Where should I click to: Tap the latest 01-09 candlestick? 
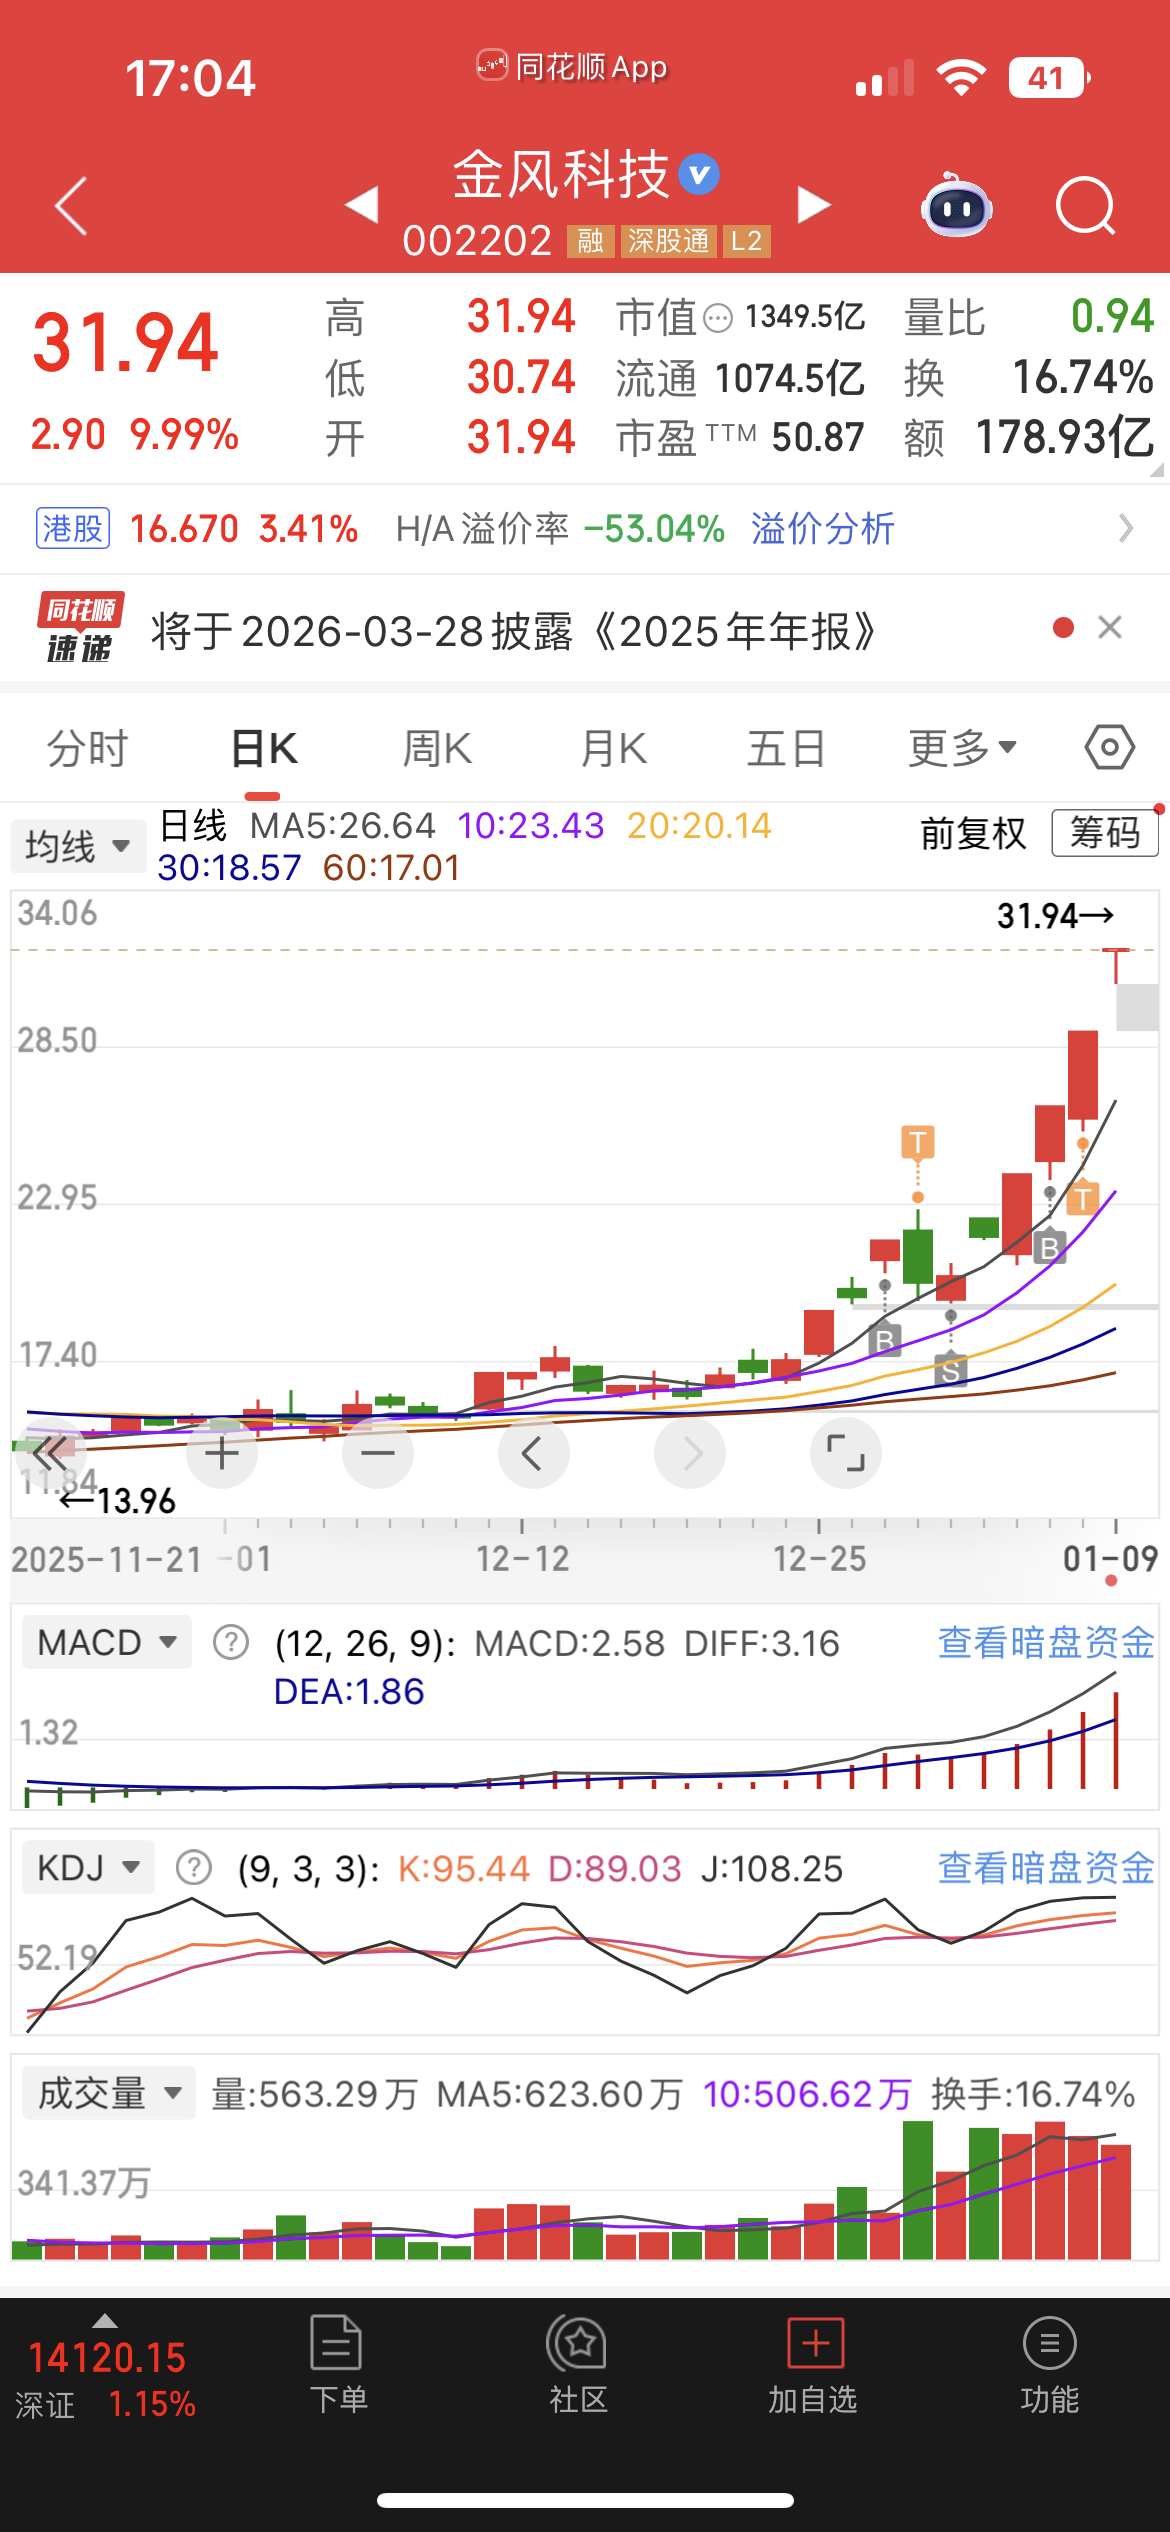click(1116, 965)
